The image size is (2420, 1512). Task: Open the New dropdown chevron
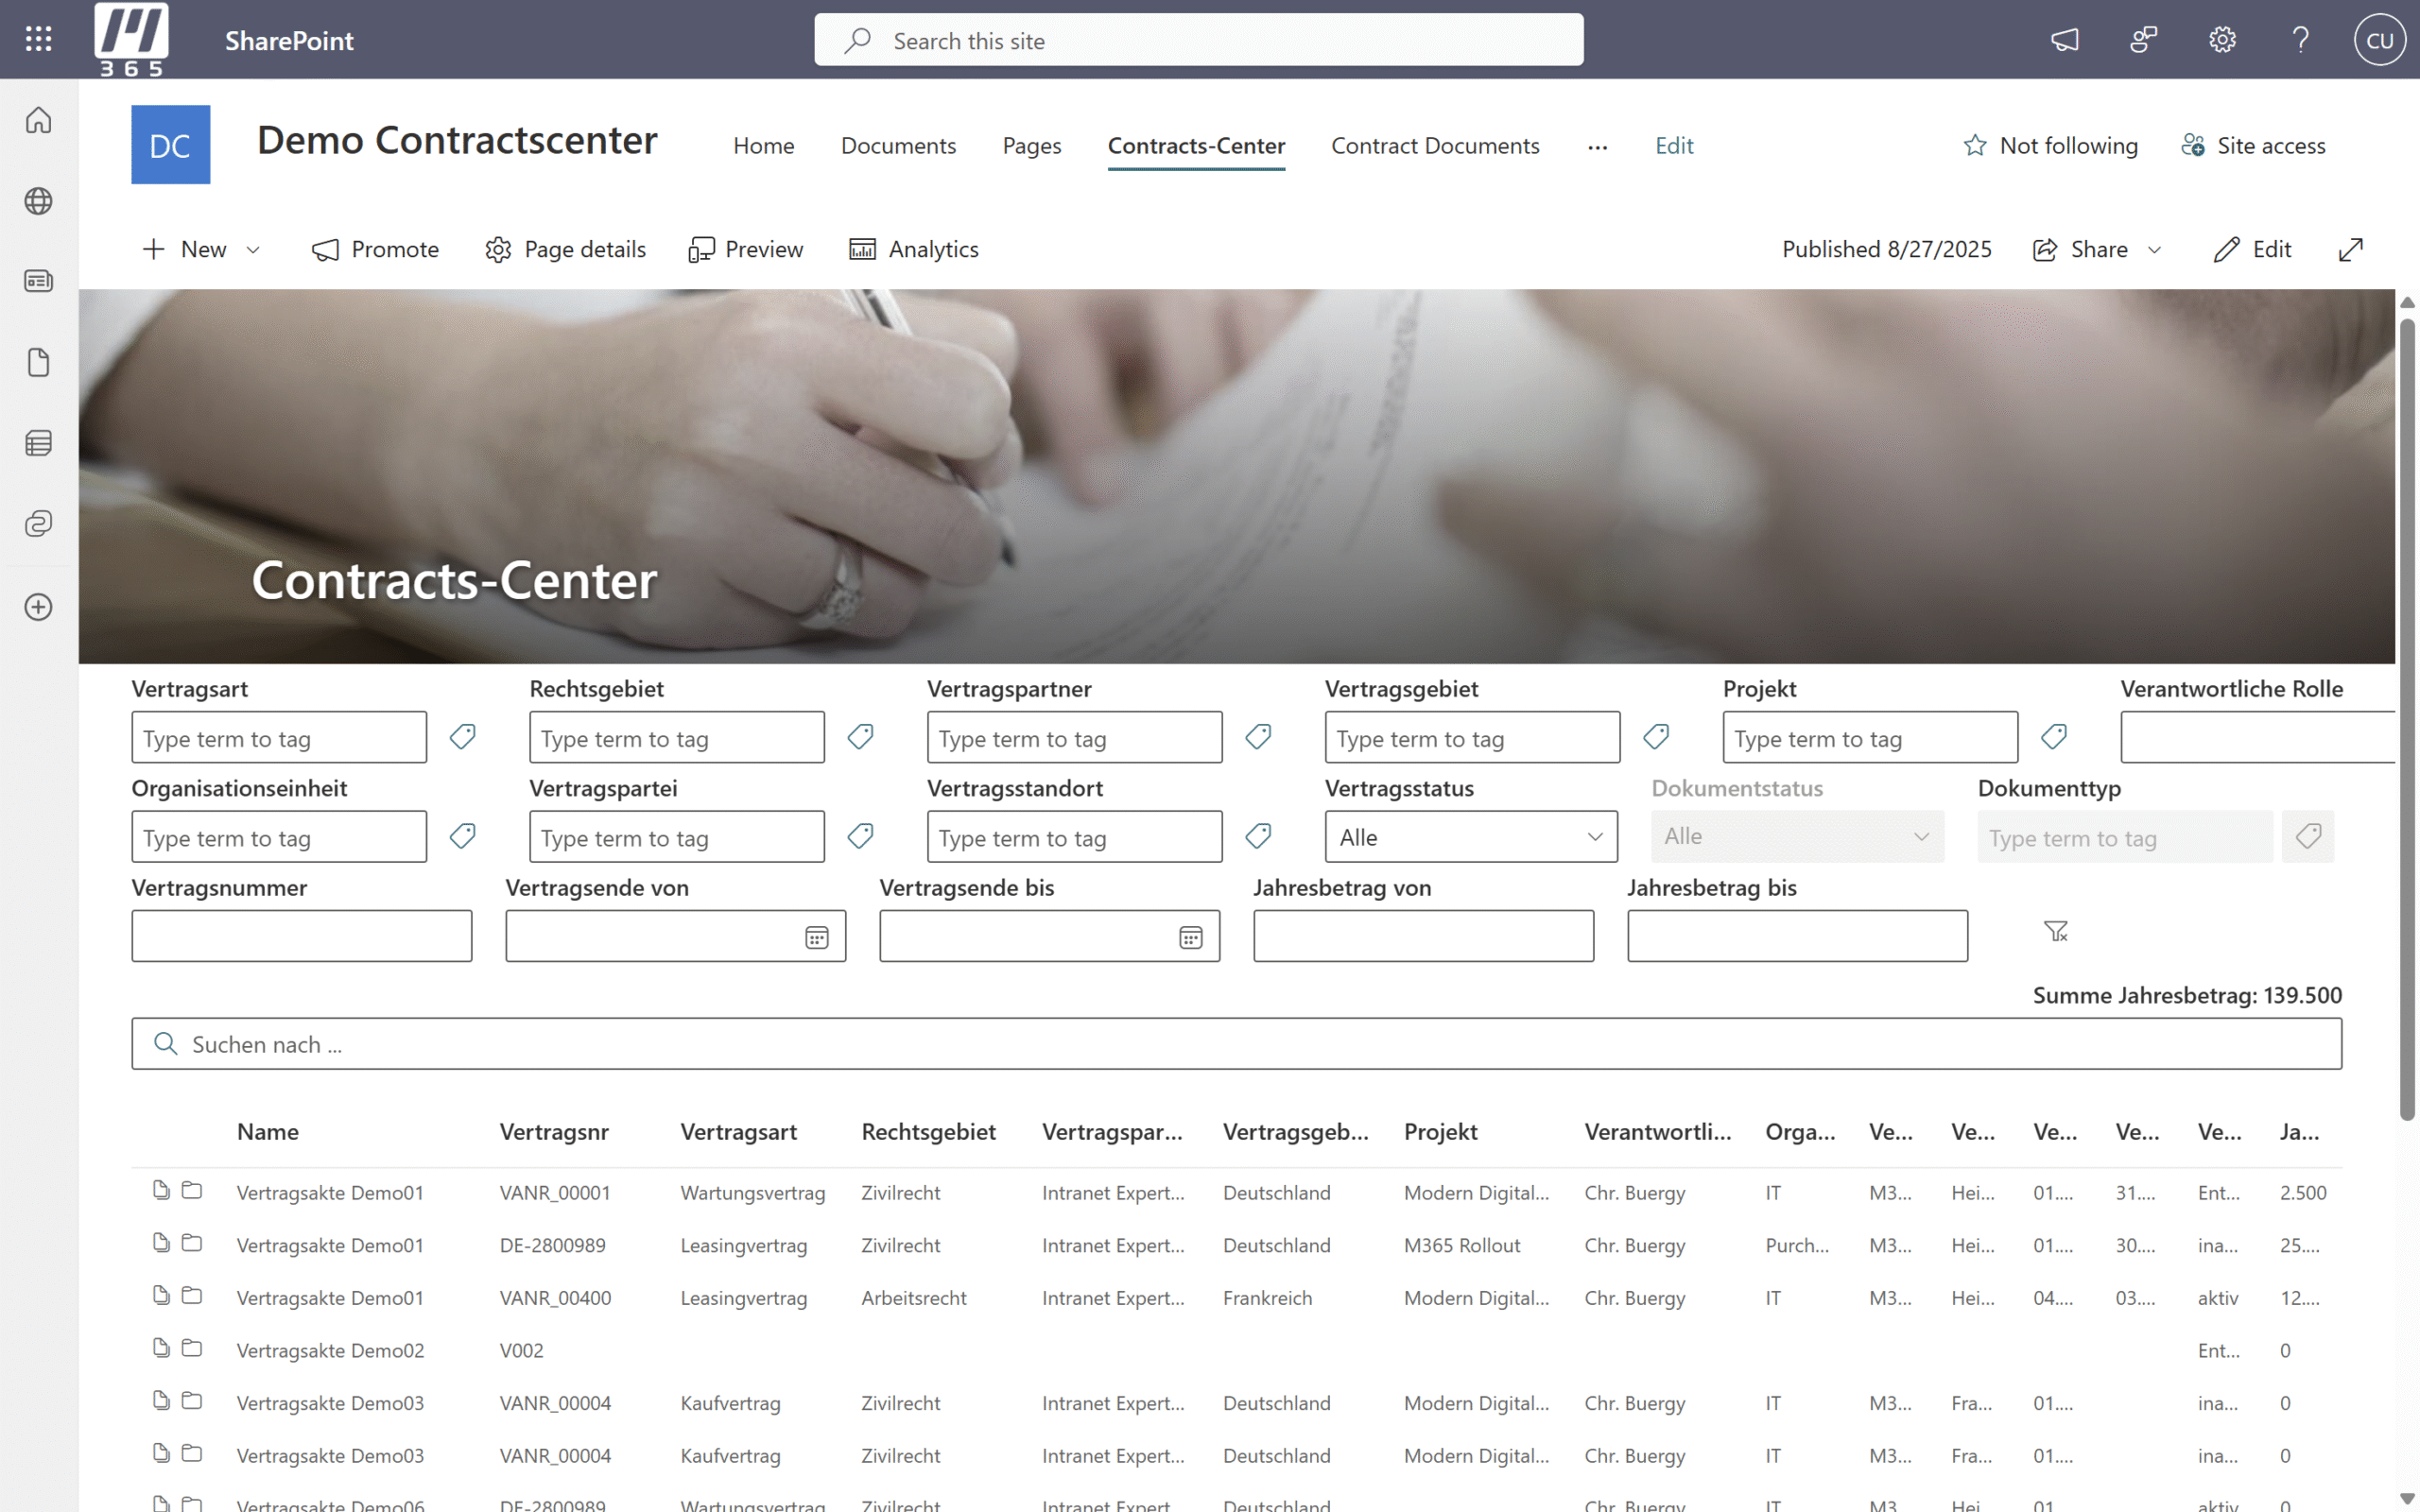[x=253, y=250]
